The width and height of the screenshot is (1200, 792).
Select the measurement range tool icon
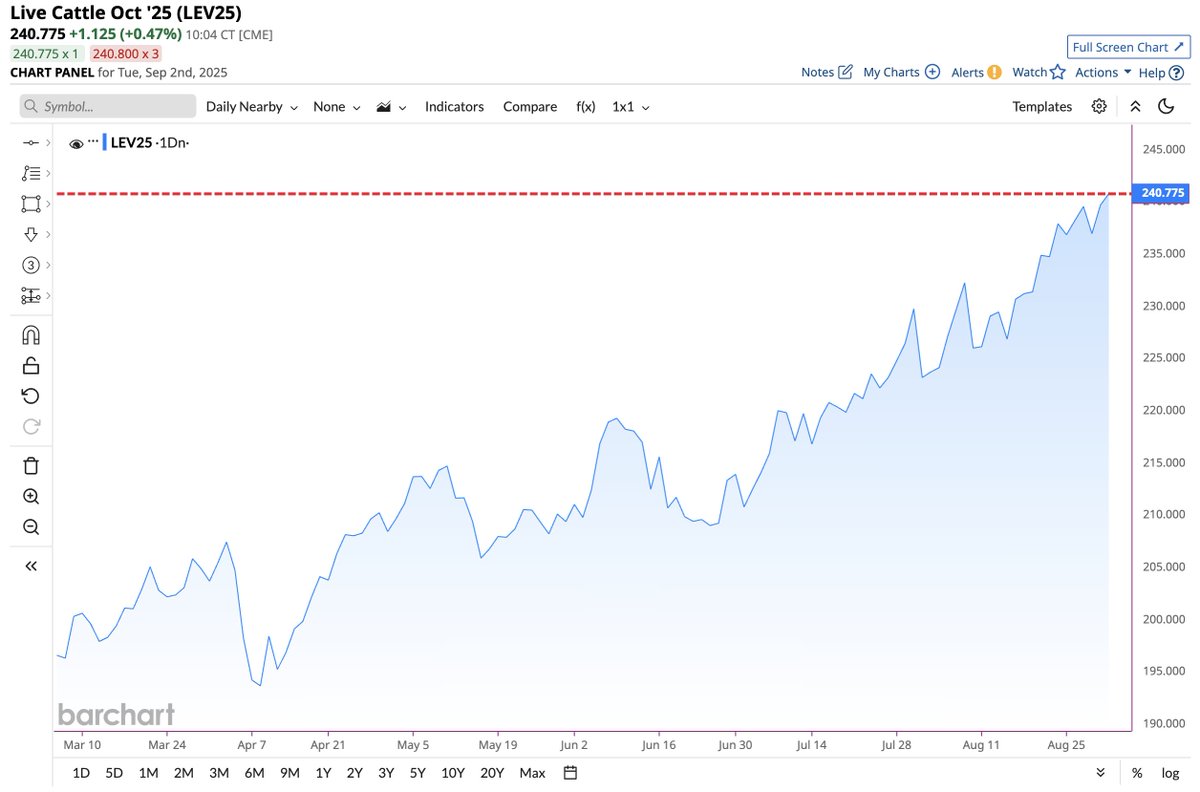(30, 296)
